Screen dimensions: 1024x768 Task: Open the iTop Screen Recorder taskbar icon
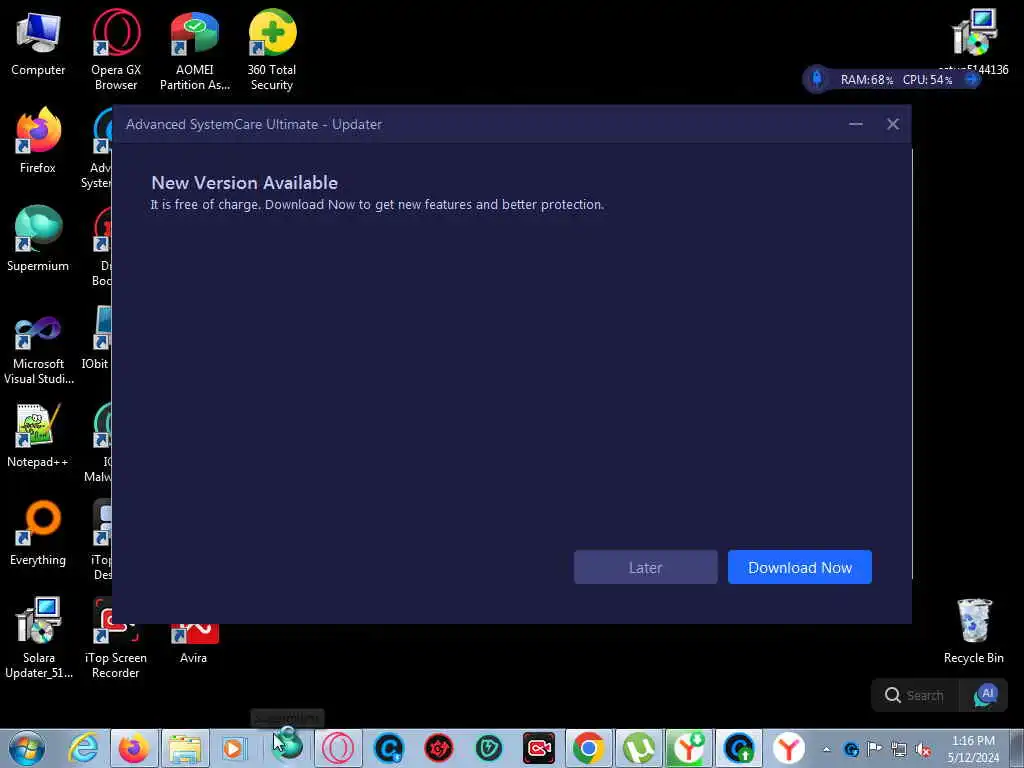(x=539, y=748)
